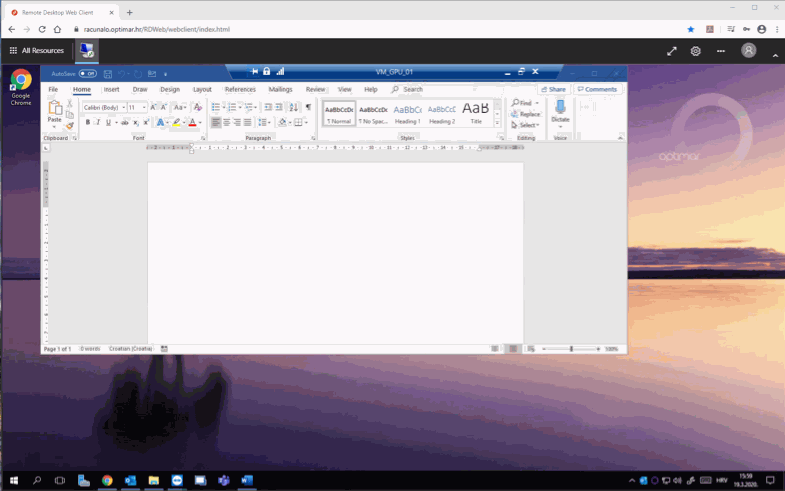This screenshot has height=491, width=785.
Task: Open the File tab
Action: pos(53,89)
